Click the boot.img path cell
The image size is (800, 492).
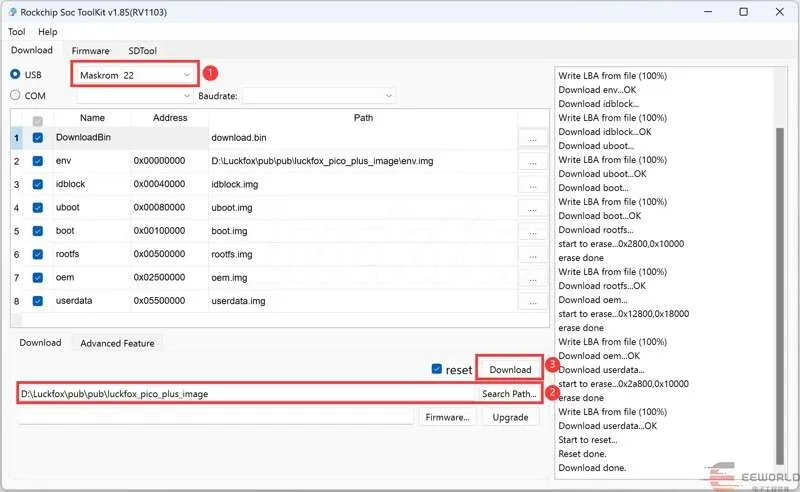click(x=363, y=231)
